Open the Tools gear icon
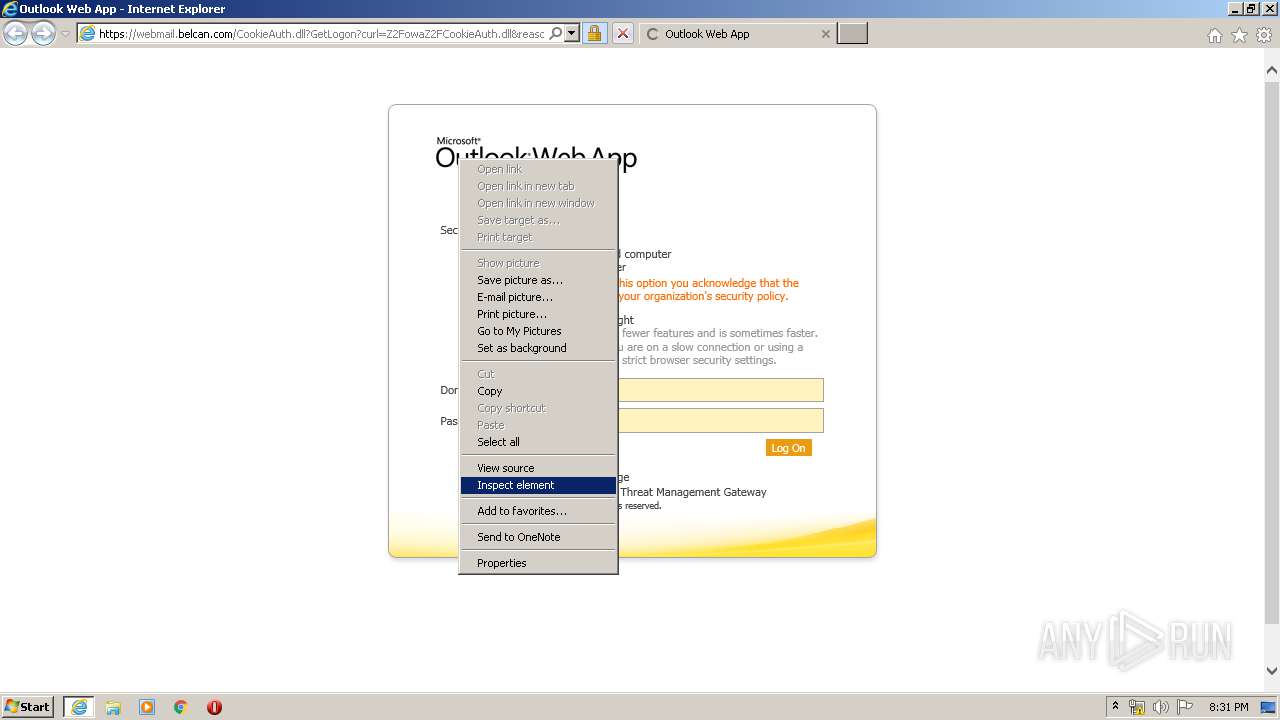Viewport: 1280px width, 720px height. (x=1264, y=35)
